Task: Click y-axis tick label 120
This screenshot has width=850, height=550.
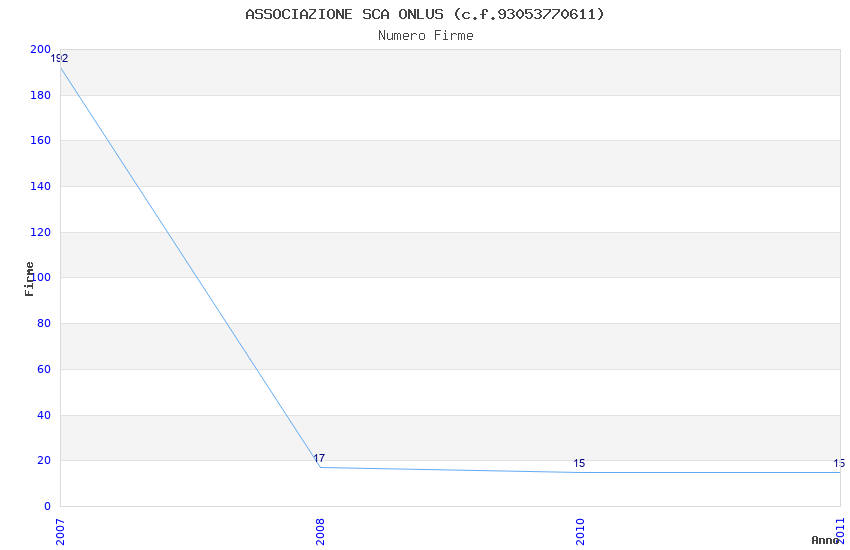Action: (x=41, y=232)
